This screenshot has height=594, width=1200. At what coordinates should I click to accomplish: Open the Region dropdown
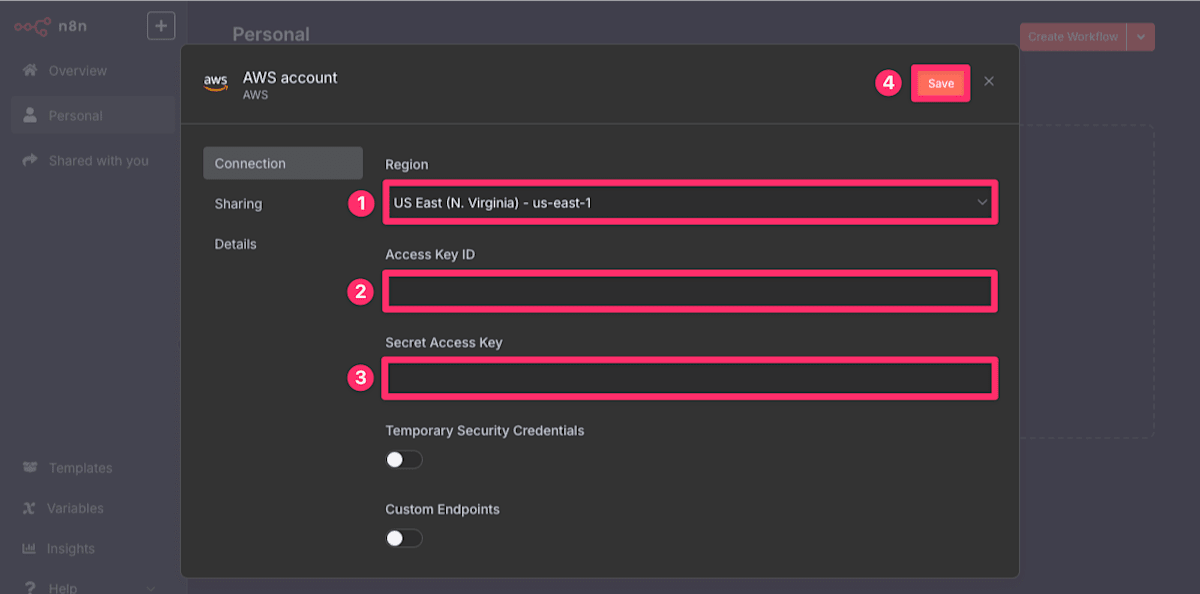(x=690, y=203)
